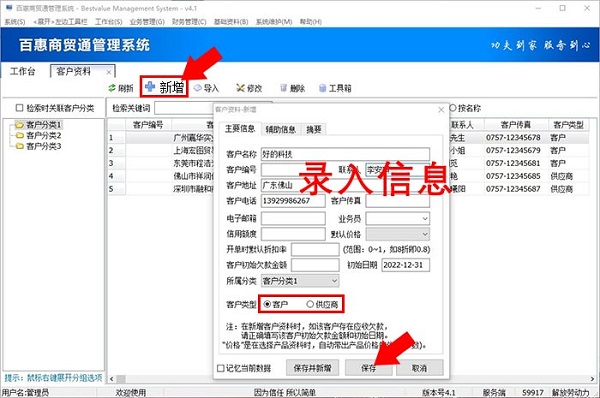This screenshot has height=398, width=600.
Task: Switch to the 主要信息 dialog tab
Action: coord(240,129)
